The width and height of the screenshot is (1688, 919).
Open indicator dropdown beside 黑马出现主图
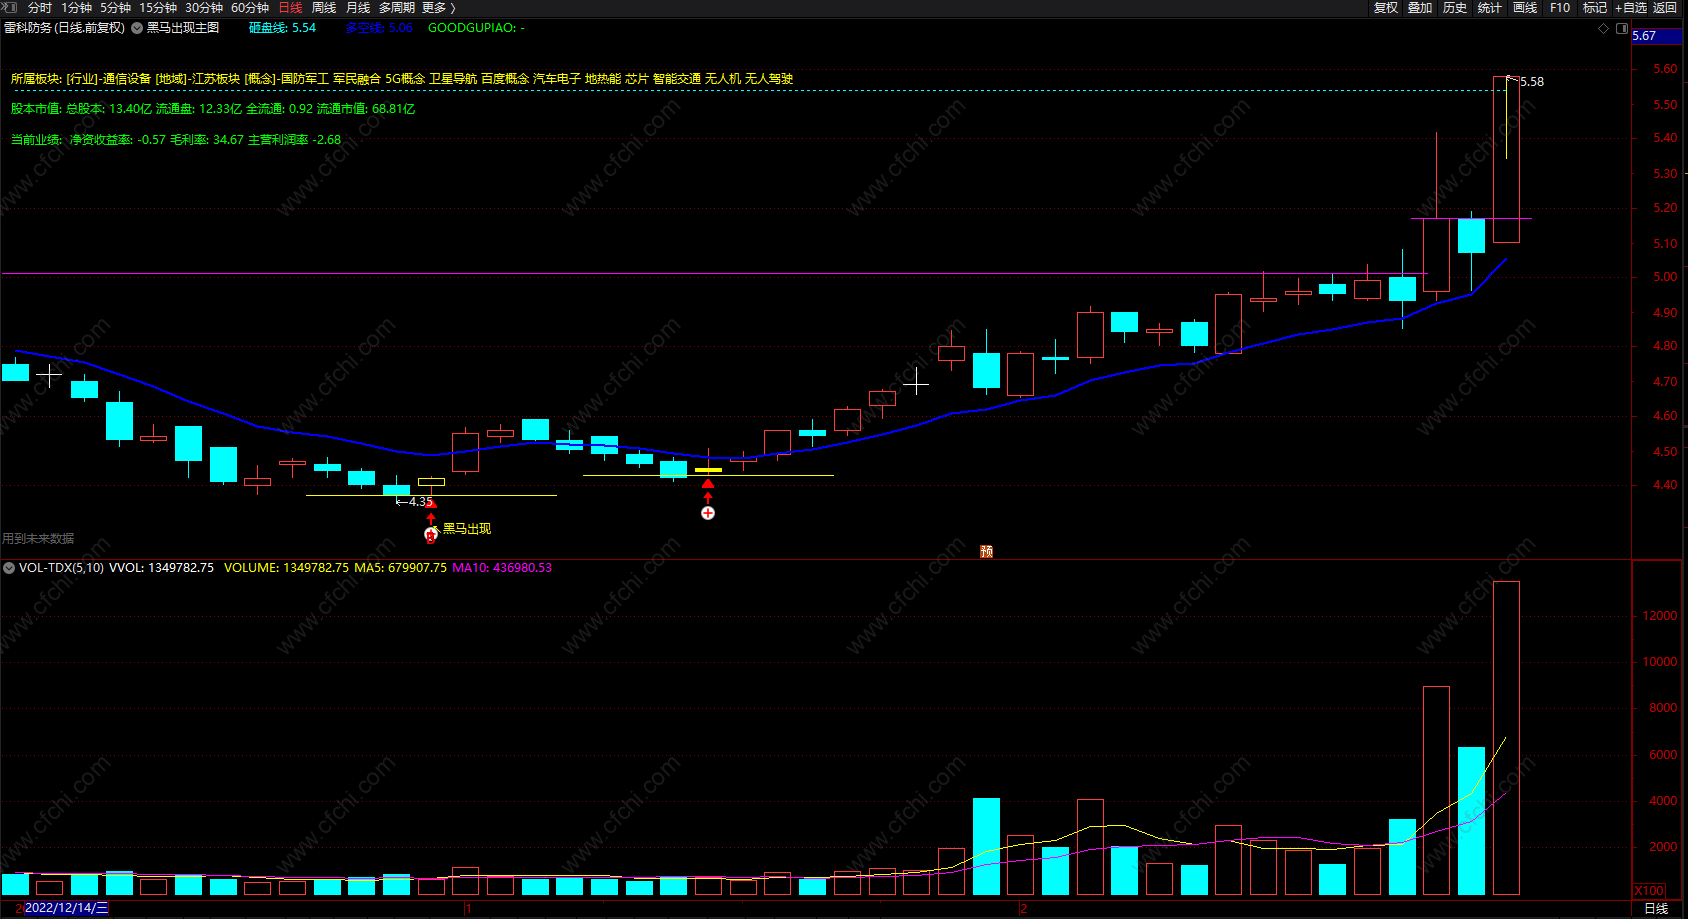pyautogui.click(x=137, y=28)
